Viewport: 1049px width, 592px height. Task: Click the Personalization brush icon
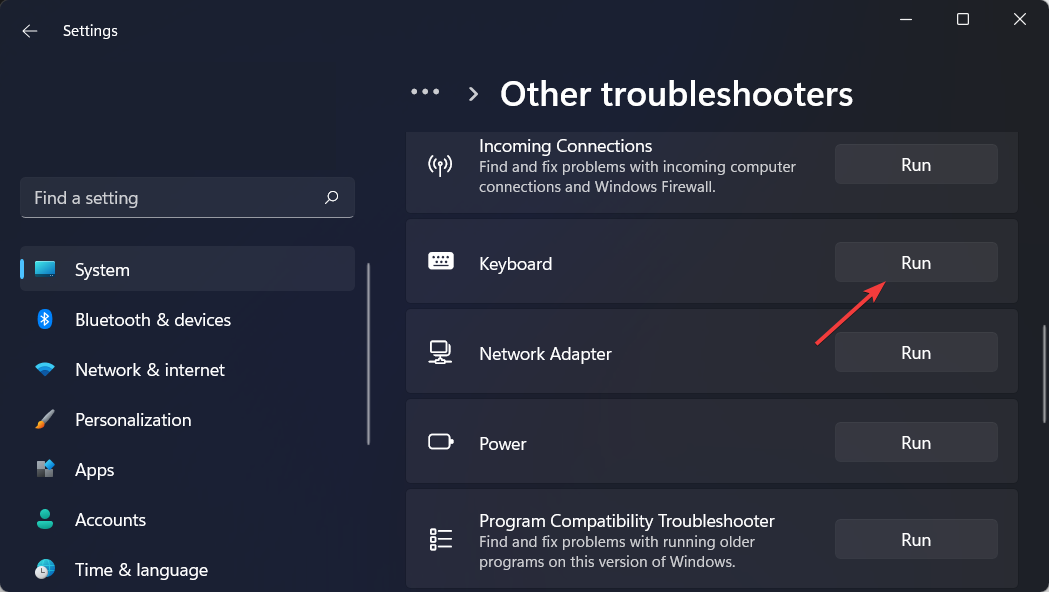point(45,419)
